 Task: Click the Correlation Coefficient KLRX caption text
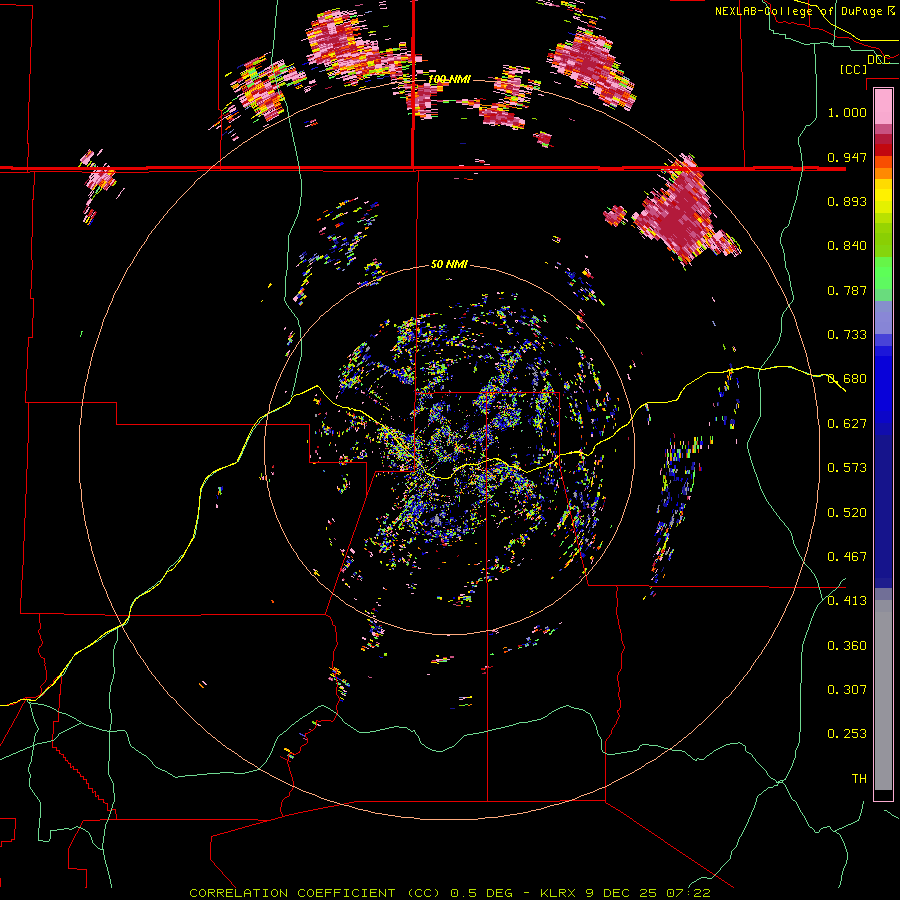[x=450, y=893]
